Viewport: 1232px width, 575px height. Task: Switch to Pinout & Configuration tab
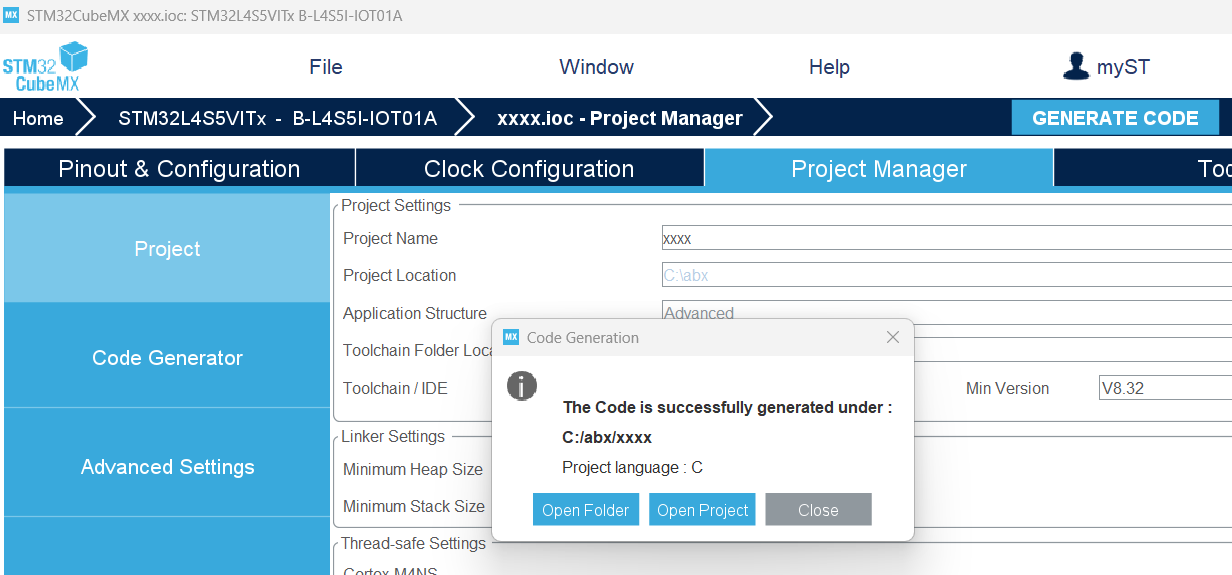coord(179,169)
